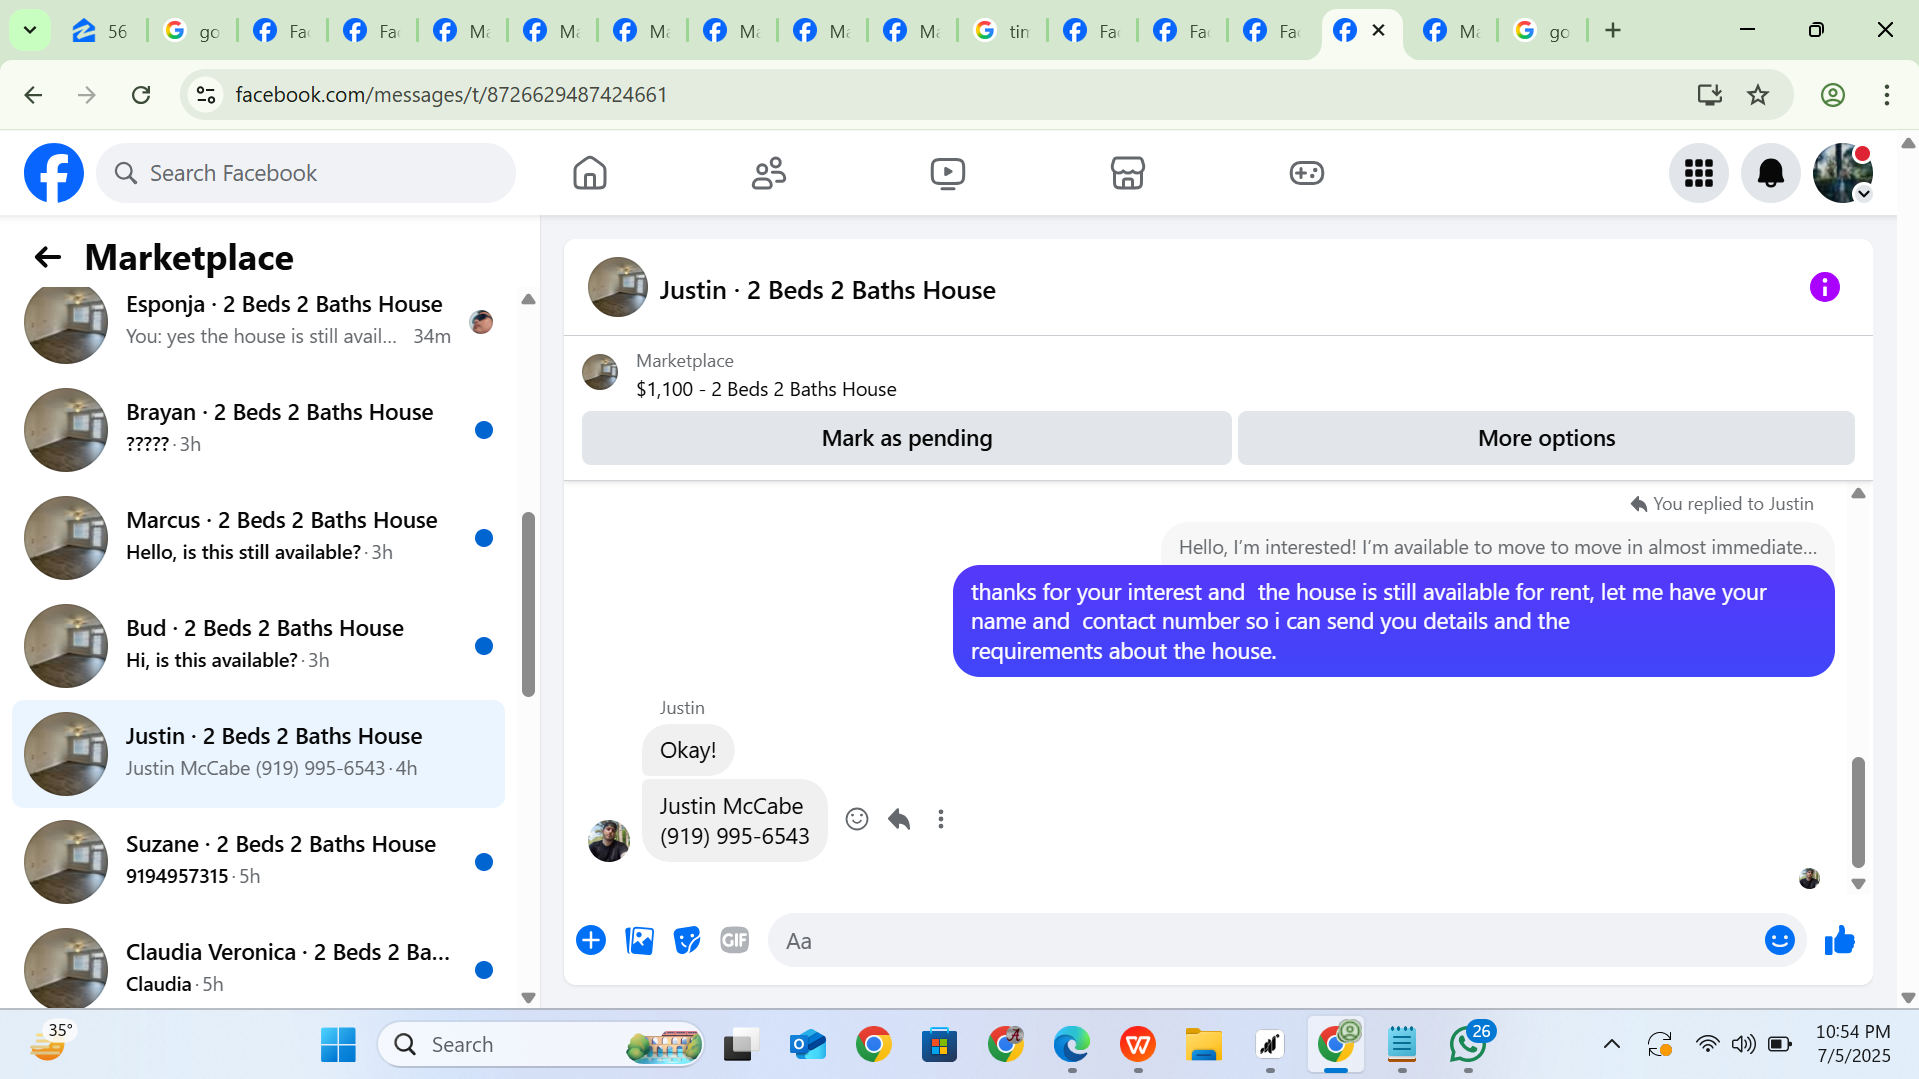Open the tab search dropdown chevron
This screenshot has width=1919, height=1079.
click(x=30, y=30)
